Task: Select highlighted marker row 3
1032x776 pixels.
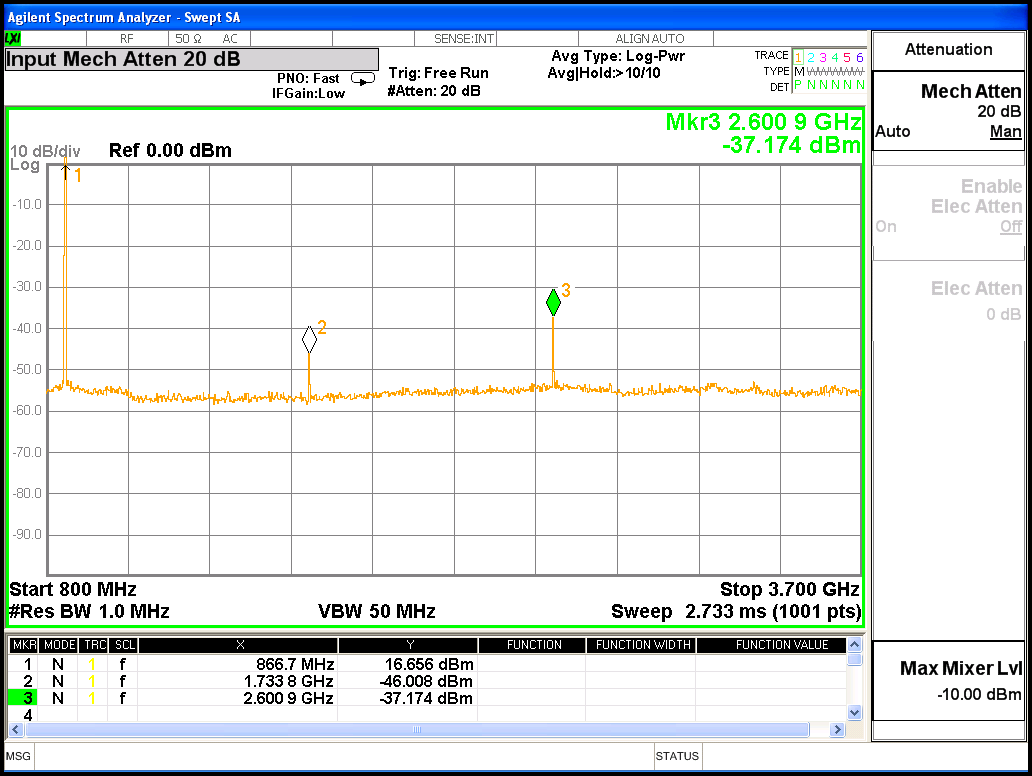Action: (x=426, y=698)
